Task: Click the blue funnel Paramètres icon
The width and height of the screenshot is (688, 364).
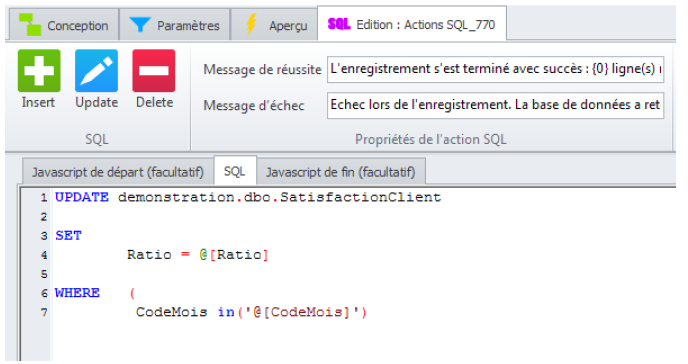Action: click(x=140, y=24)
